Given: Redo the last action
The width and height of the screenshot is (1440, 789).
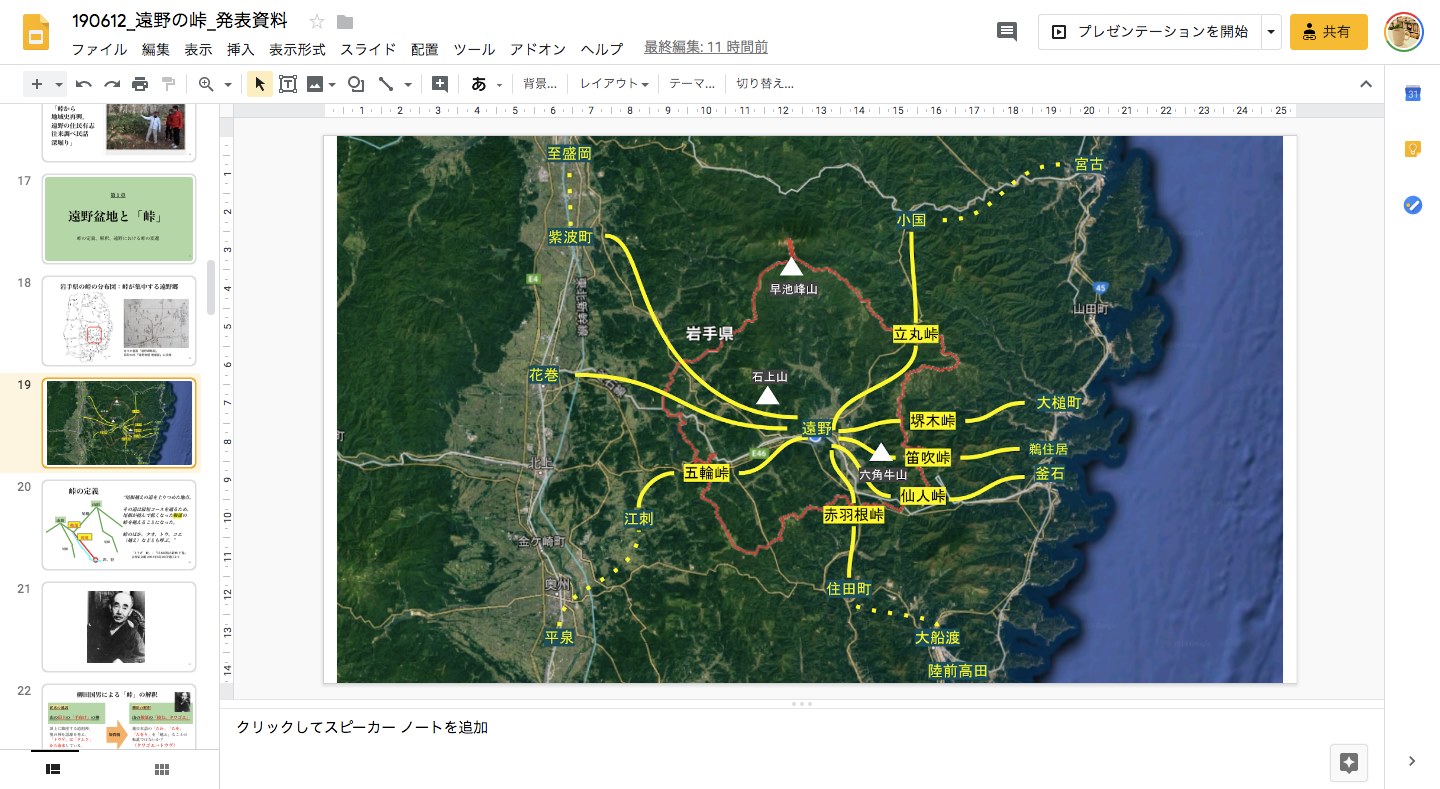Looking at the screenshot, I should point(112,84).
